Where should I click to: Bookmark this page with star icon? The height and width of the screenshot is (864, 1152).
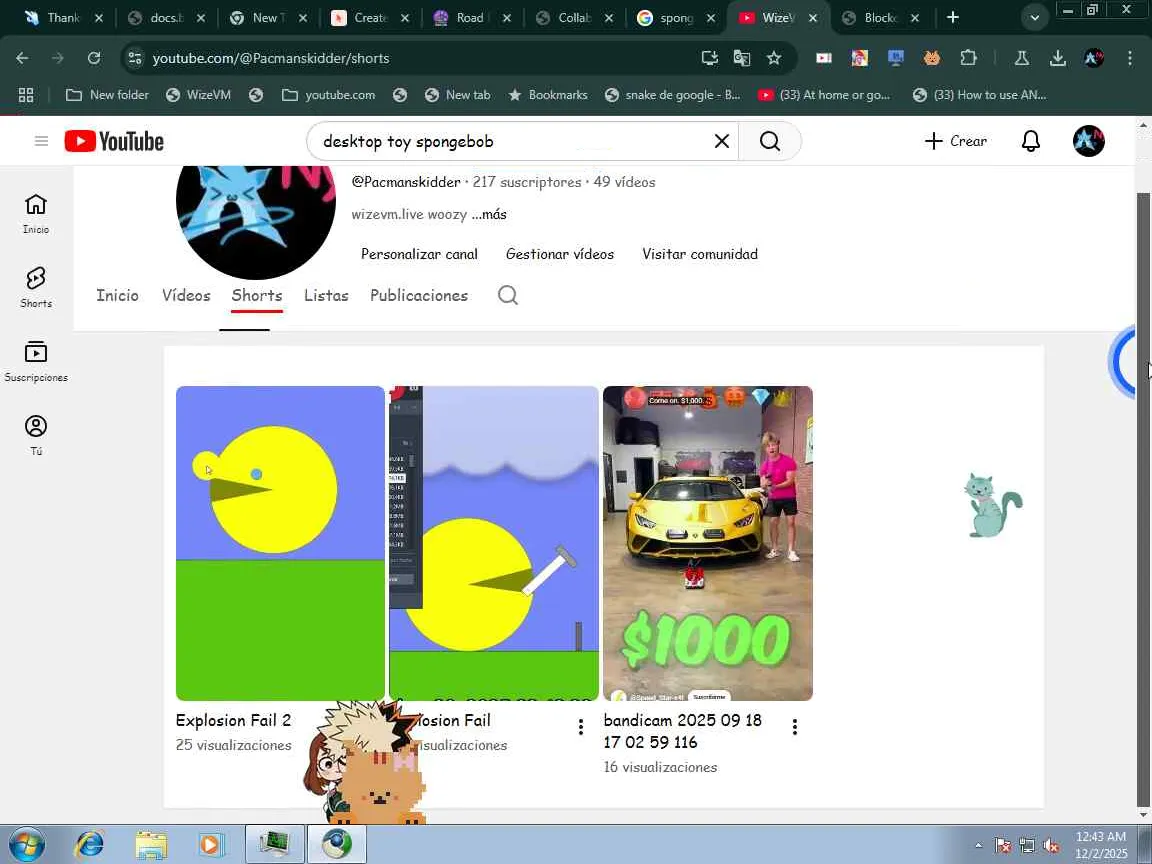pyautogui.click(x=774, y=58)
